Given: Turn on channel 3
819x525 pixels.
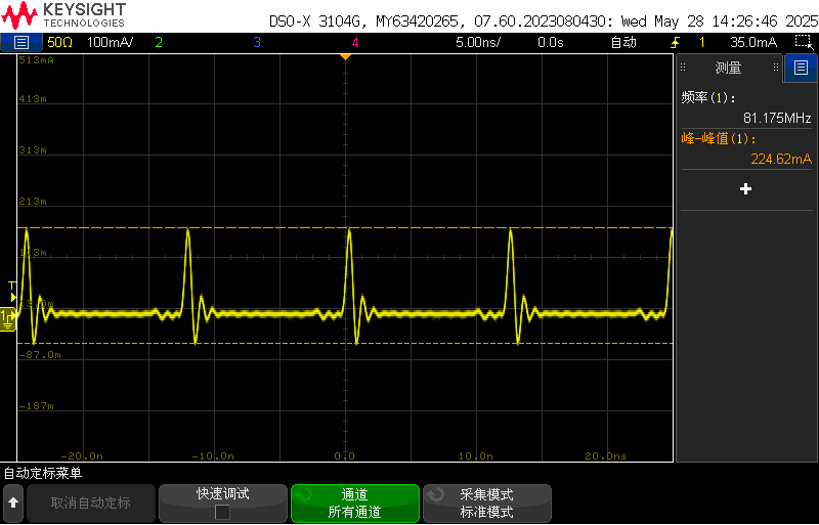Looking at the screenshot, I should coord(256,42).
